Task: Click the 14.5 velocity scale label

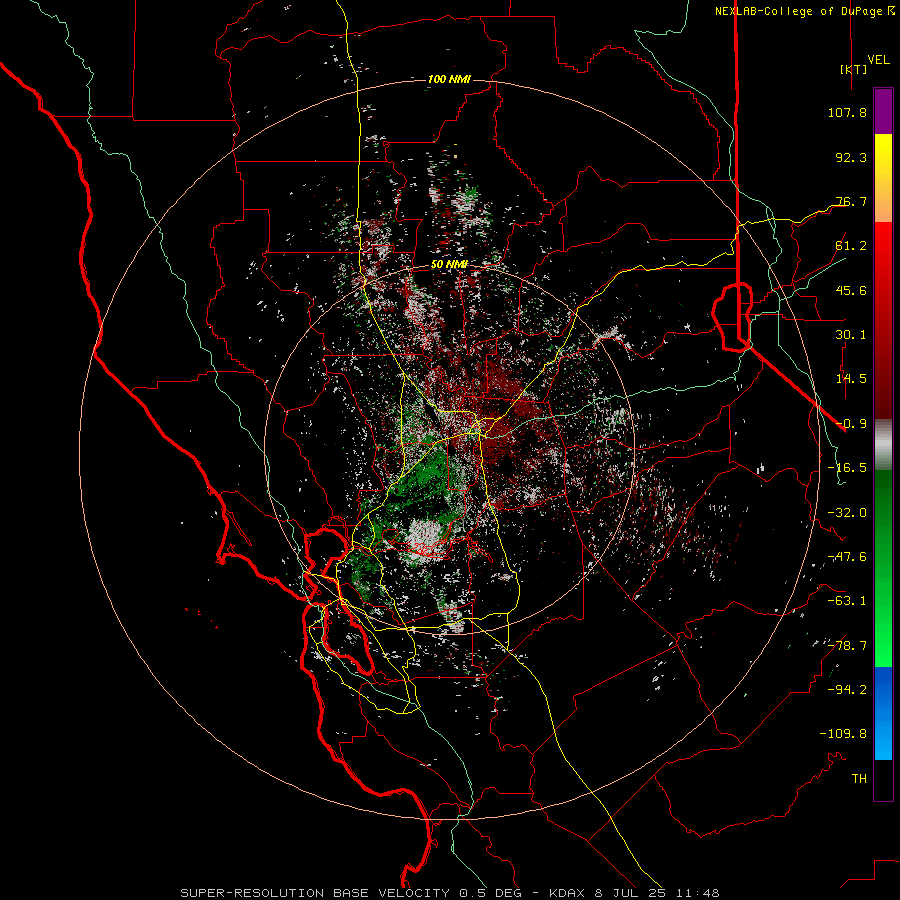Action: coord(851,379)
